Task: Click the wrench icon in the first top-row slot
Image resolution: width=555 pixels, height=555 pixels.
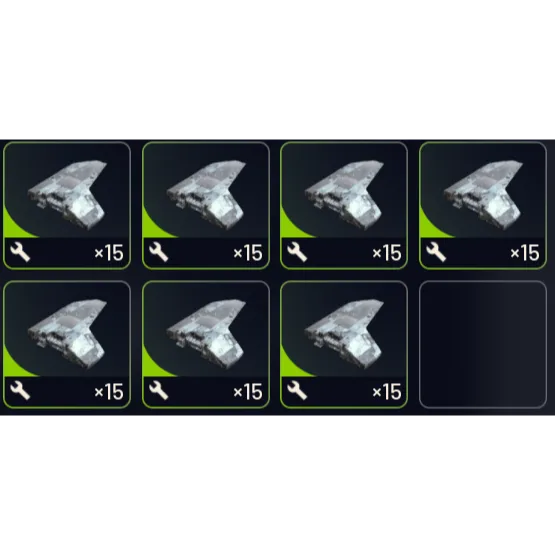Action: tap(20, 252)
